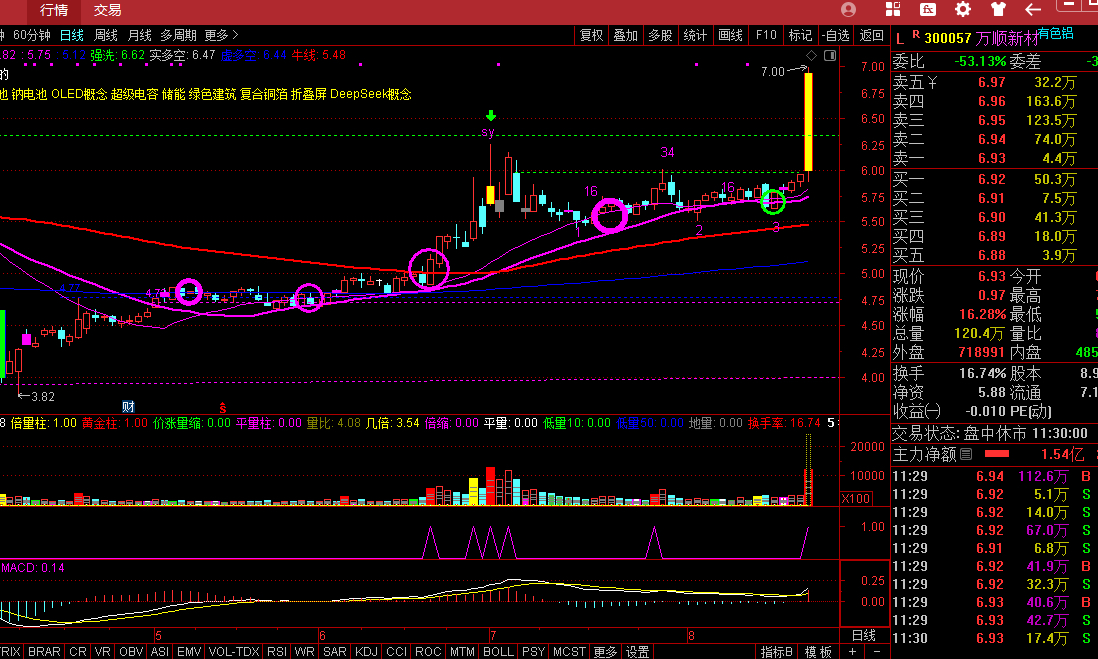Click the green down-arrow signal marker
Image resolution: width=1098 pixels, height=659 pixels.
click(x=491, y=116)
